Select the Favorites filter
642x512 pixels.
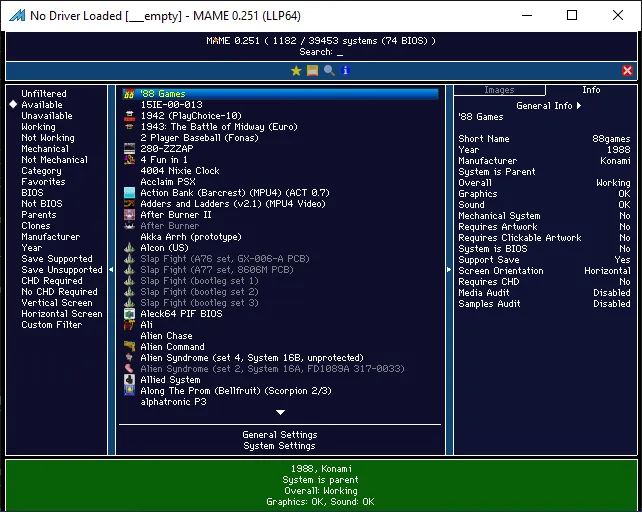(x=43, y=182)
